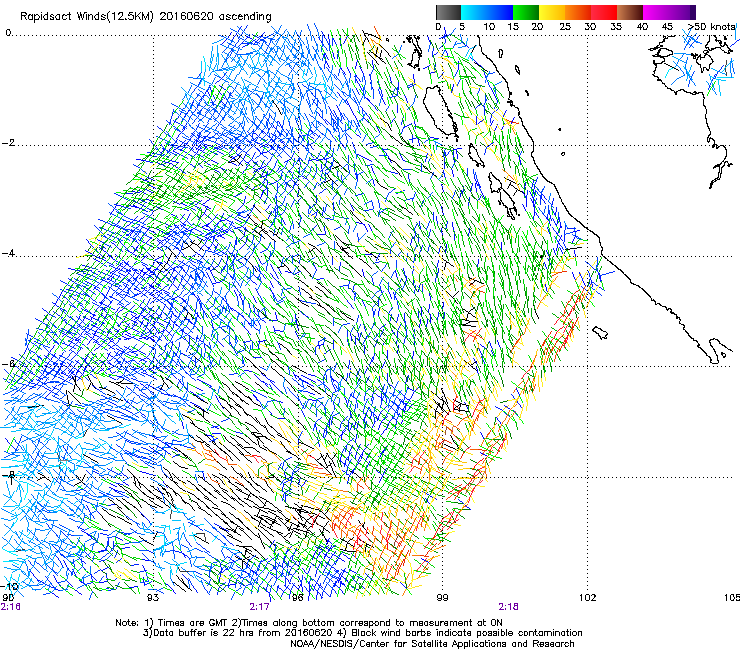Click the '45' legend speed label

point(667,27)
